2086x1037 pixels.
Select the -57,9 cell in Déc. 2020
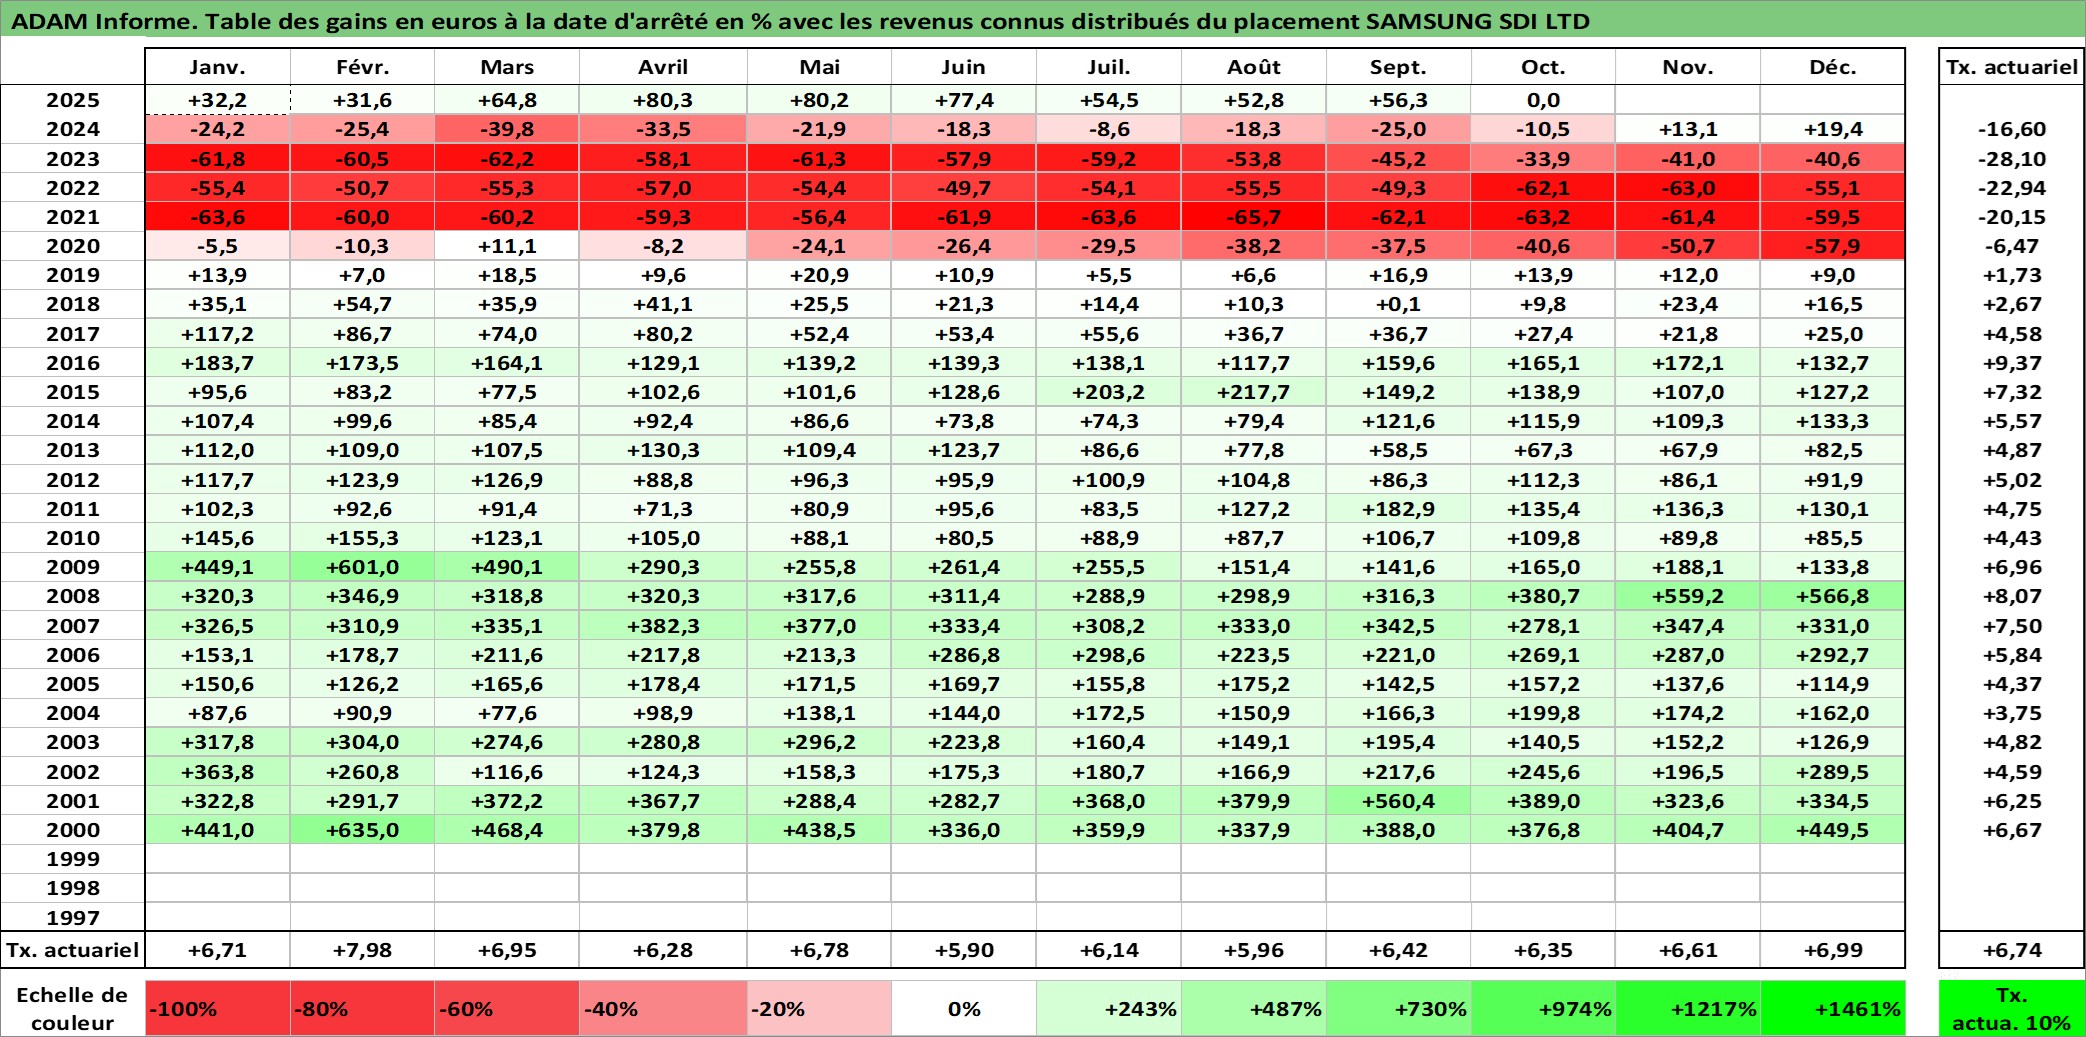[x=1833, y=246]
